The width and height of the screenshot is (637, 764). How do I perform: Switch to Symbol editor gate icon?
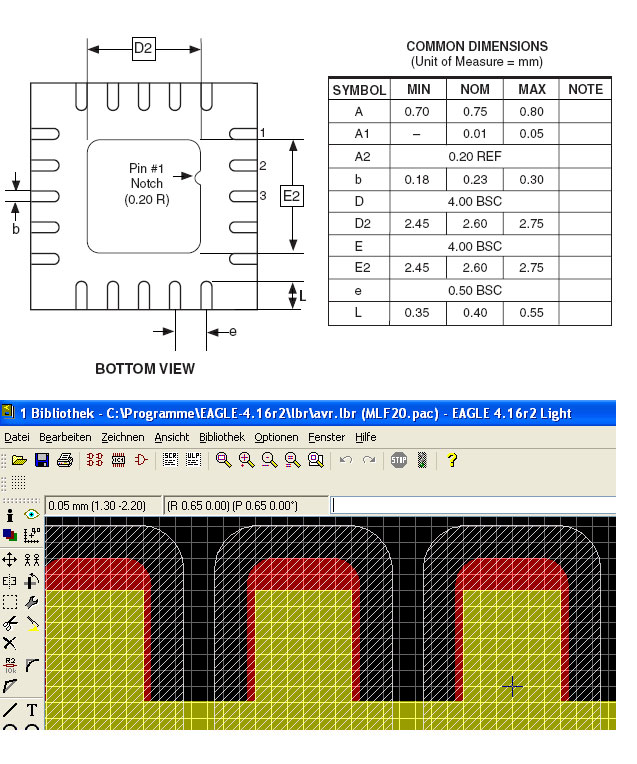coord(141,460)
